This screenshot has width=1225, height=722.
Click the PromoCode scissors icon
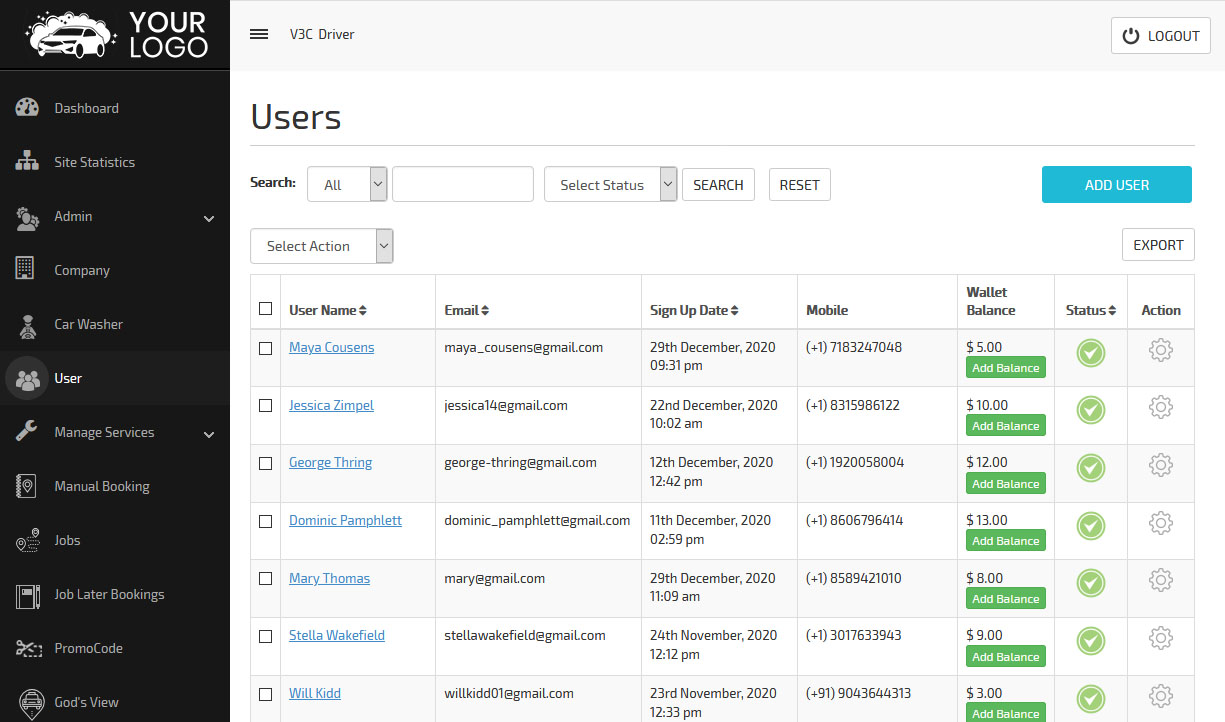[x=27, y=648]
